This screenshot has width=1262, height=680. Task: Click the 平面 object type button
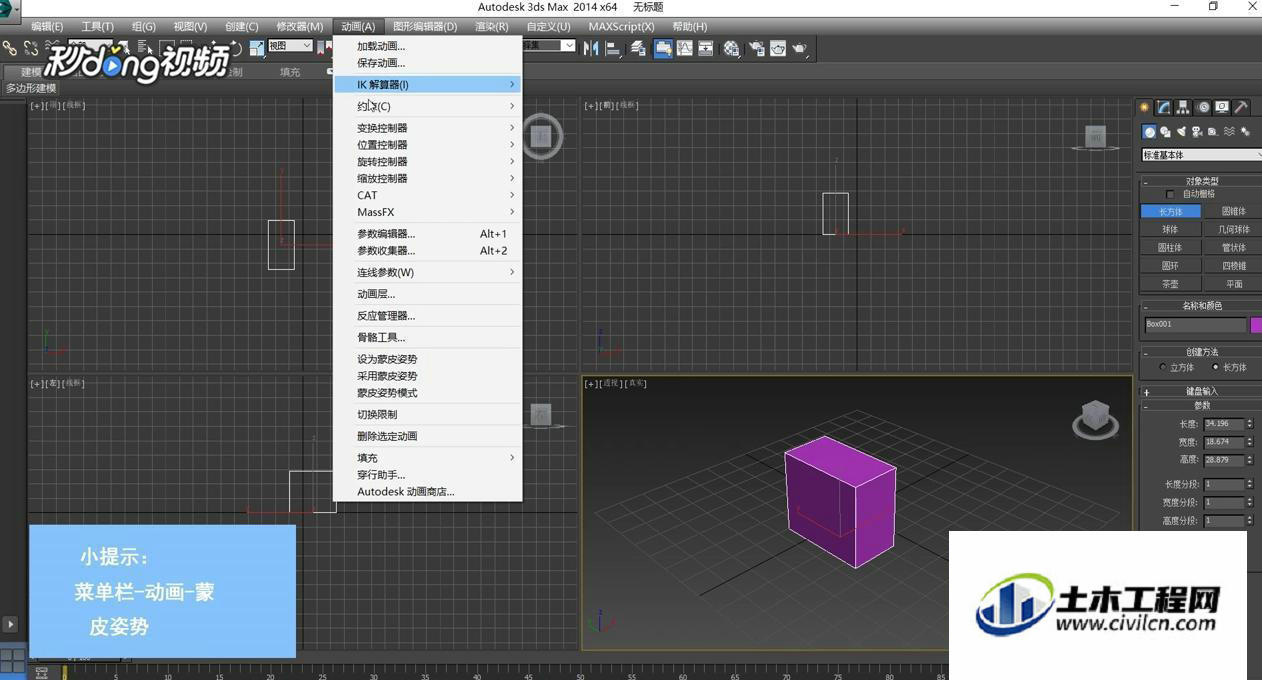click(x=1232, y=284)
